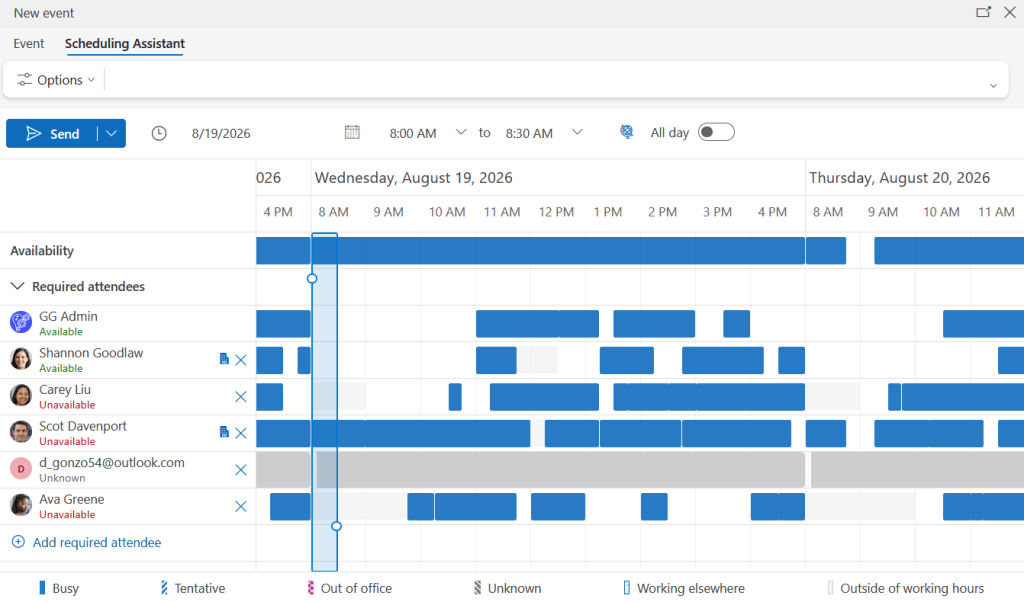
Task: Click GG Admin's busy block at 11 AM
Action: coord(537,324)
